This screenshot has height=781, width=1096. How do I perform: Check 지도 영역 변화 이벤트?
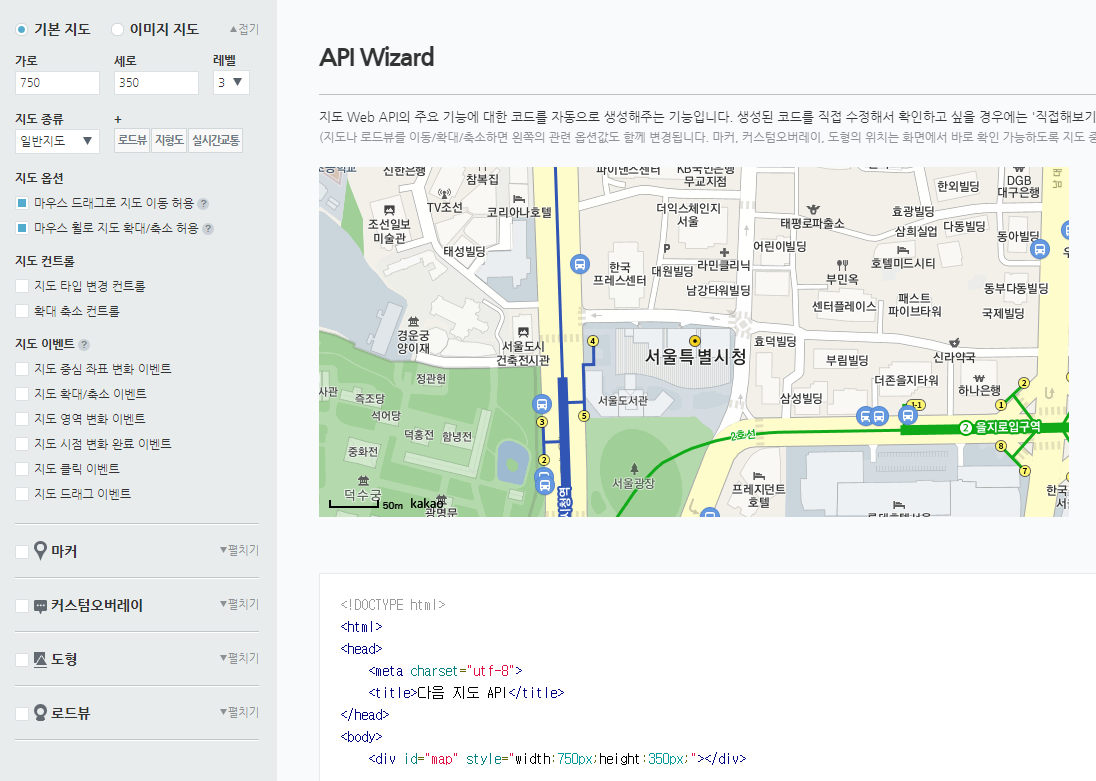click(22, 419)
